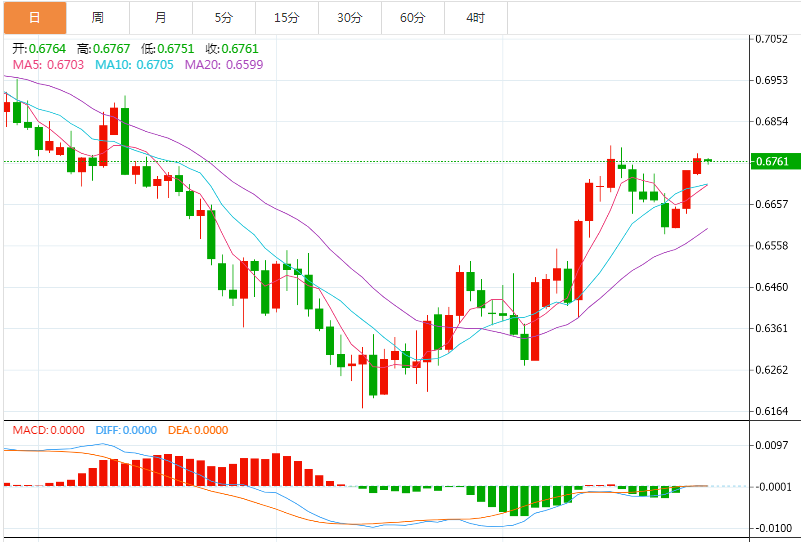The height and width of the screenshot is (542, 801).
Task: Click the -0.0100 MACD axis label
Action: point(772,528)
